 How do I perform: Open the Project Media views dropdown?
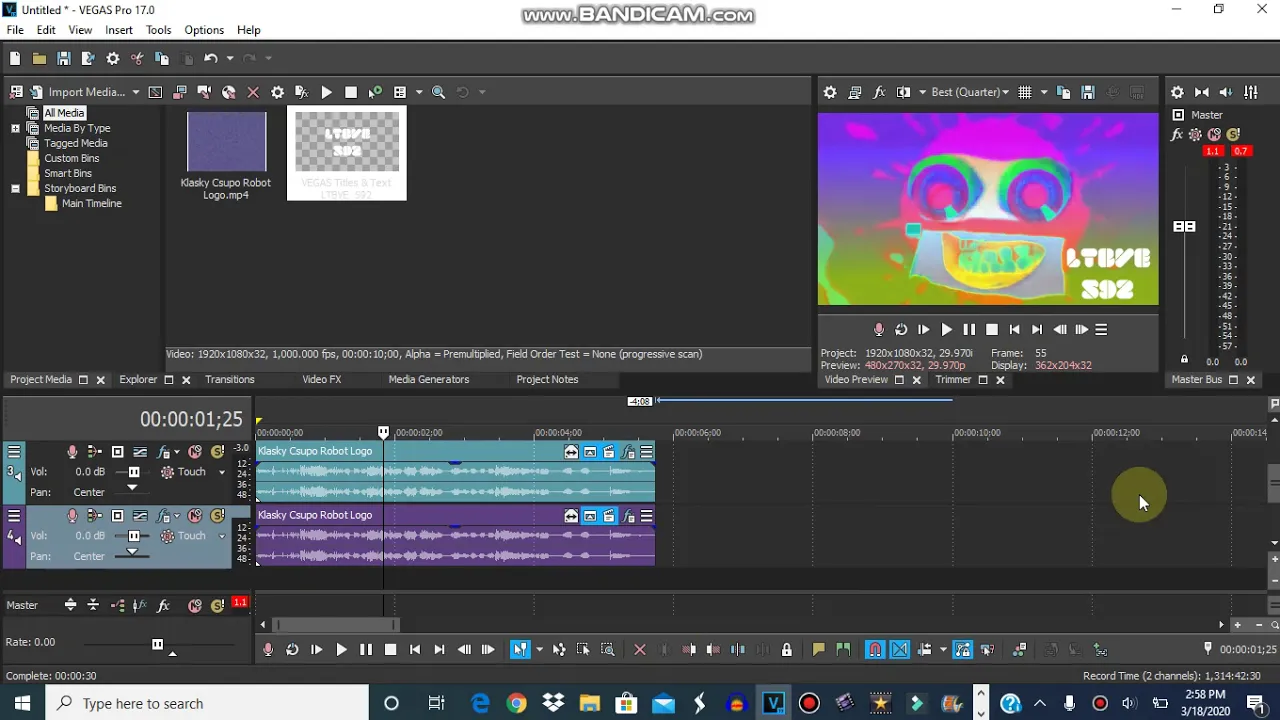(x=419, y=92)
